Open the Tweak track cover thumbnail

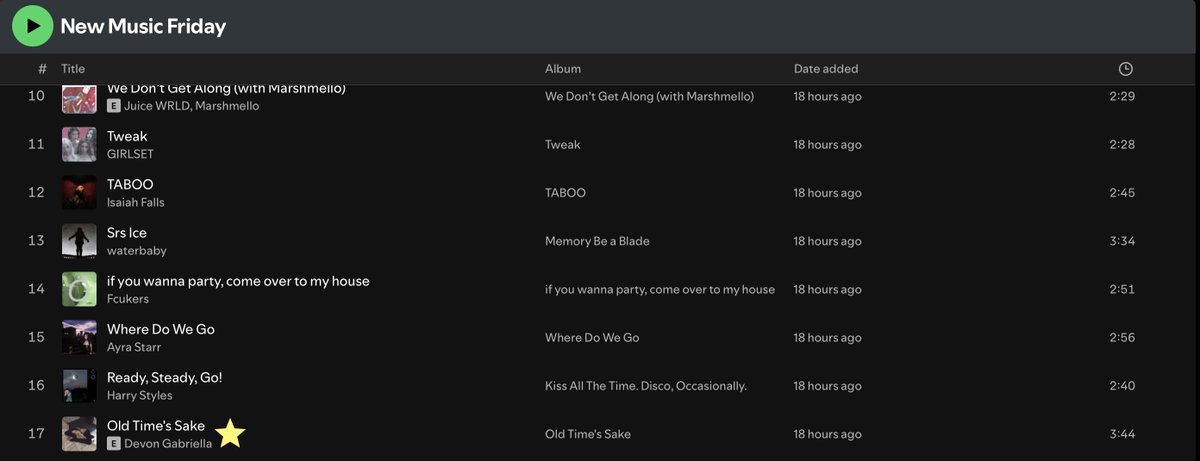tap(79, 144)
